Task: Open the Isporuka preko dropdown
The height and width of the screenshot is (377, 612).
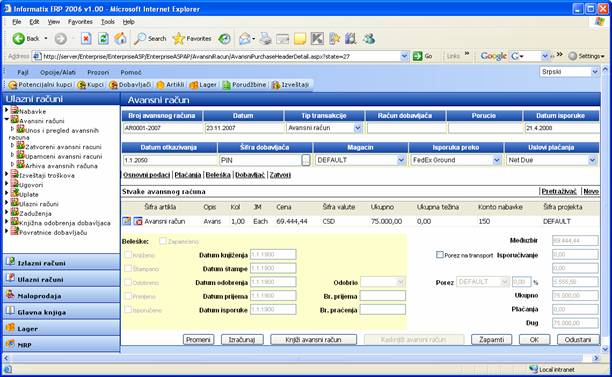Action: [x=496, y=160]
